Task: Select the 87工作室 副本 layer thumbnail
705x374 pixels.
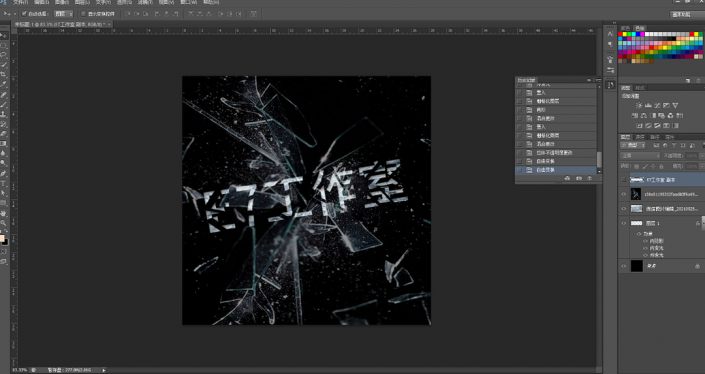Action: [x=637, y=180]
